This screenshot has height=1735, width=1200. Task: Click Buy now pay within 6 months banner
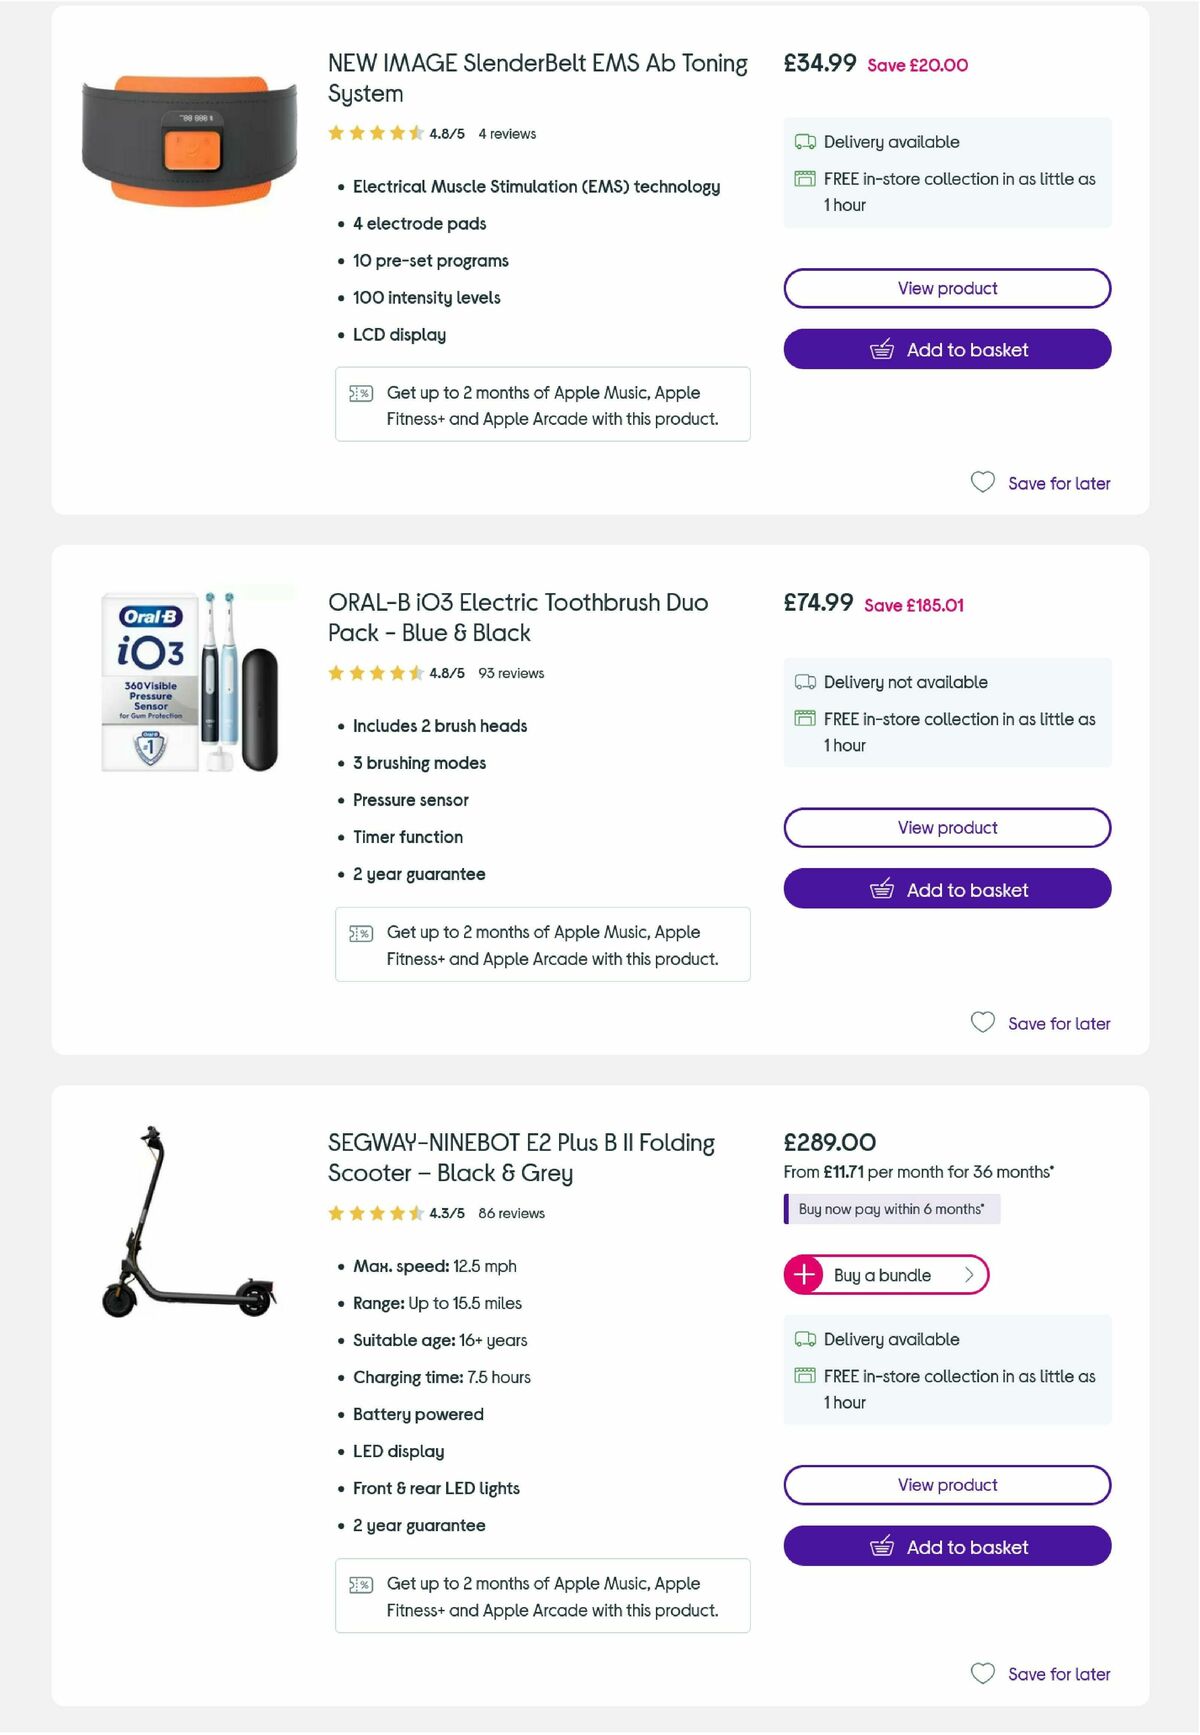892,1209
